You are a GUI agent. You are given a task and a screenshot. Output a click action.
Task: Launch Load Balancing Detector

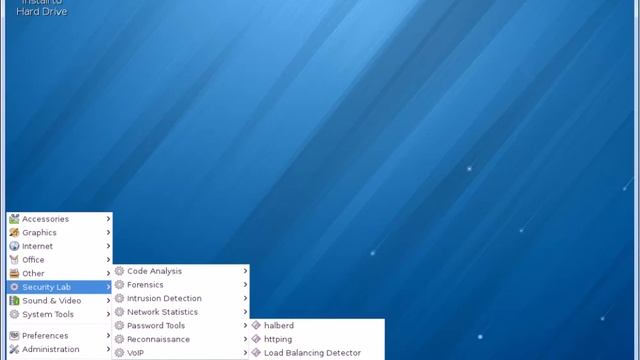[x=317, y=353]
